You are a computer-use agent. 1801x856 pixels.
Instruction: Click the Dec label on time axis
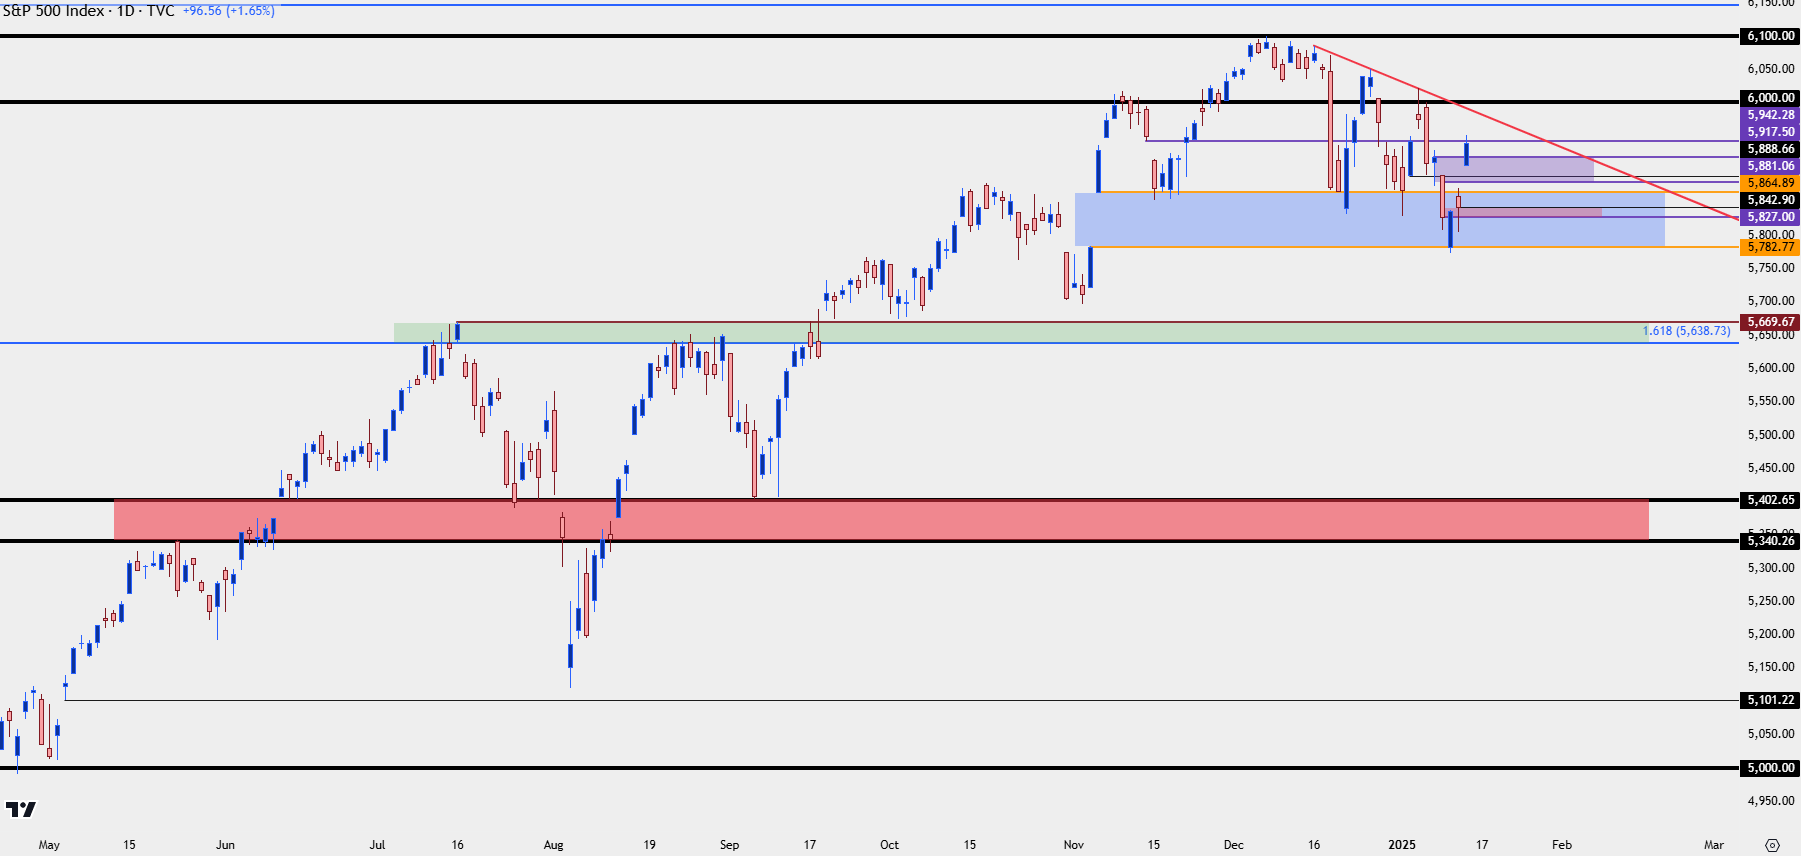1233,845
